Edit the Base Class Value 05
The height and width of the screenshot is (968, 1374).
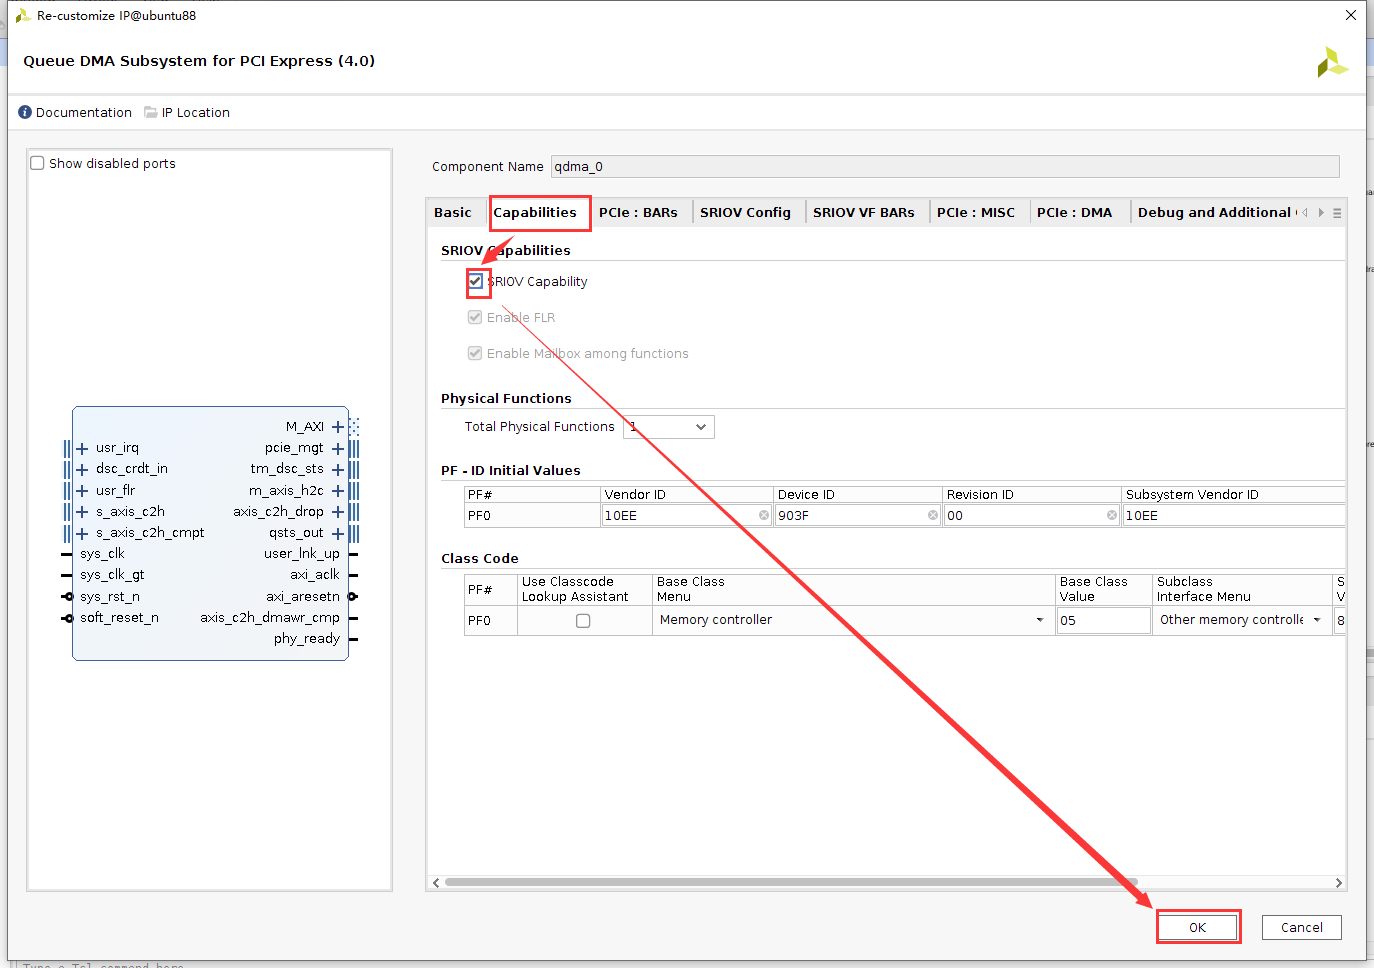click(1104, 620)
